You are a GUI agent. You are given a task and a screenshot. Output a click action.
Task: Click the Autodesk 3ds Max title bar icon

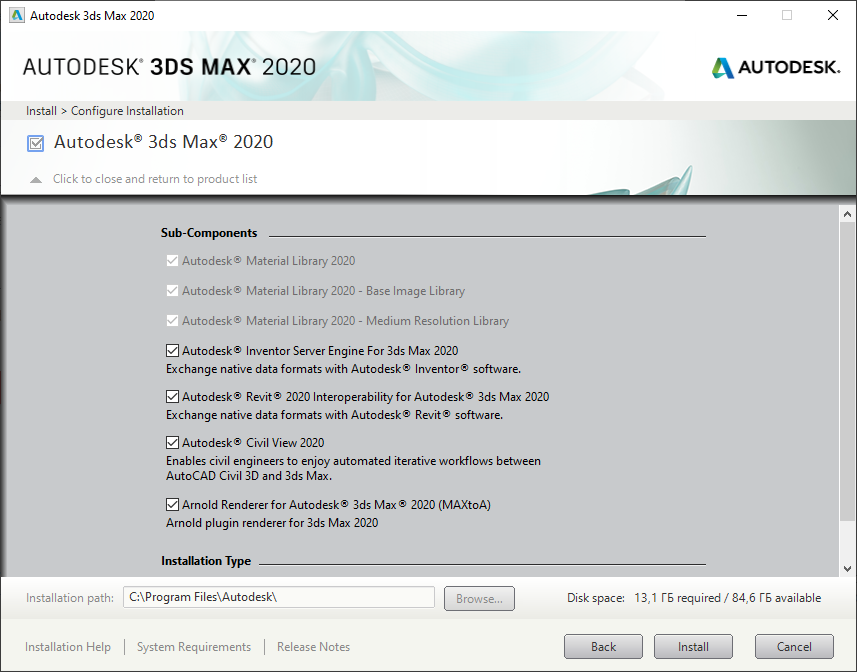17,15
